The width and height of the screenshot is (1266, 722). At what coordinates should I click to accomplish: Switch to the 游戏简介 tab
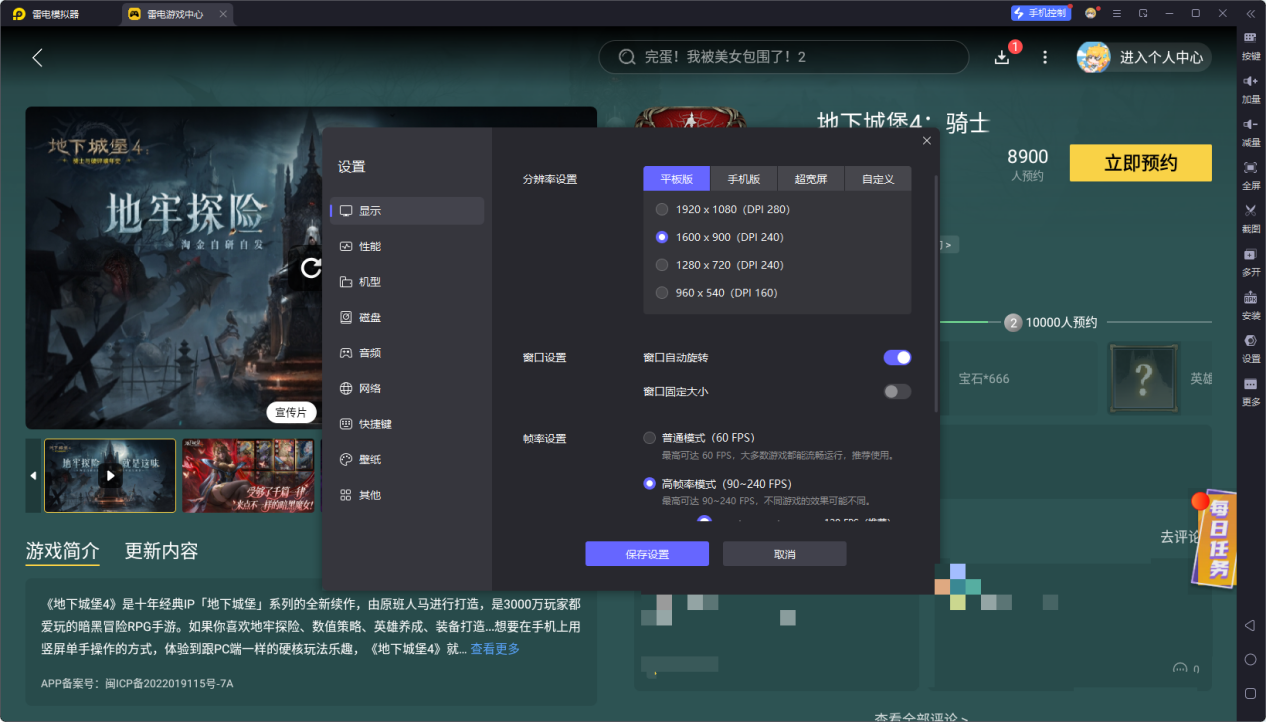coord(62,551)
